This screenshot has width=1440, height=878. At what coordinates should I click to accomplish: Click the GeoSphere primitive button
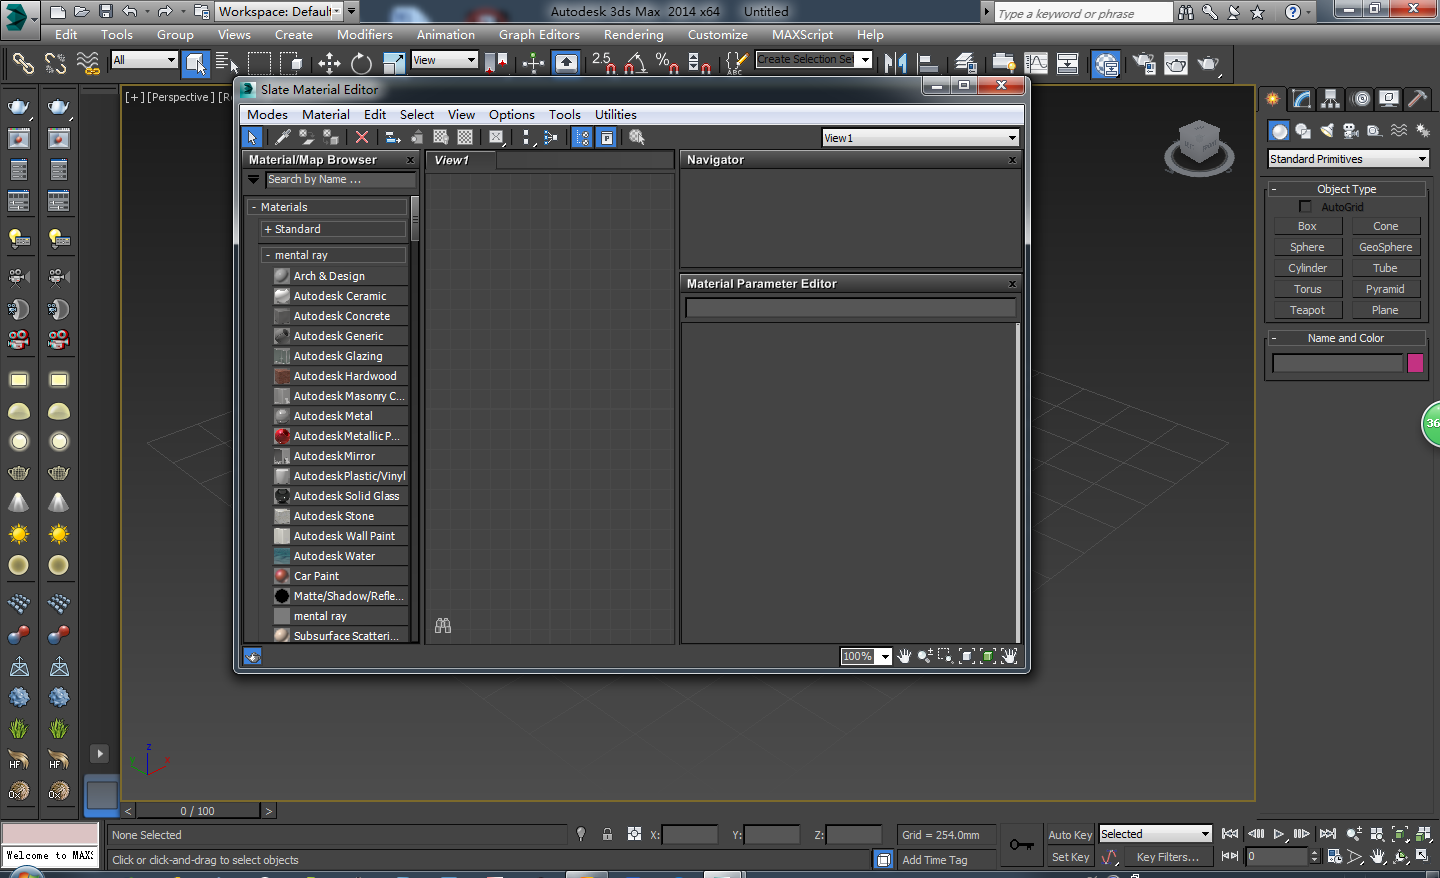click(1385, 247)
